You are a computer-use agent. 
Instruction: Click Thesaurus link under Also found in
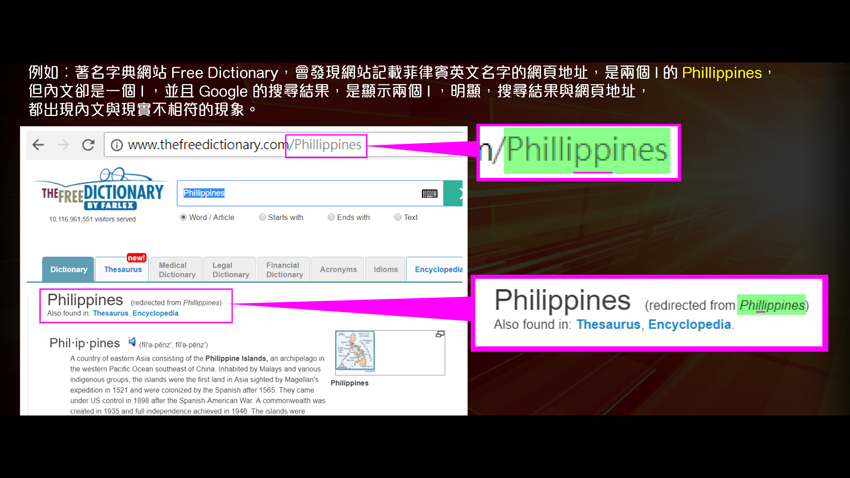tap(111, 313)
